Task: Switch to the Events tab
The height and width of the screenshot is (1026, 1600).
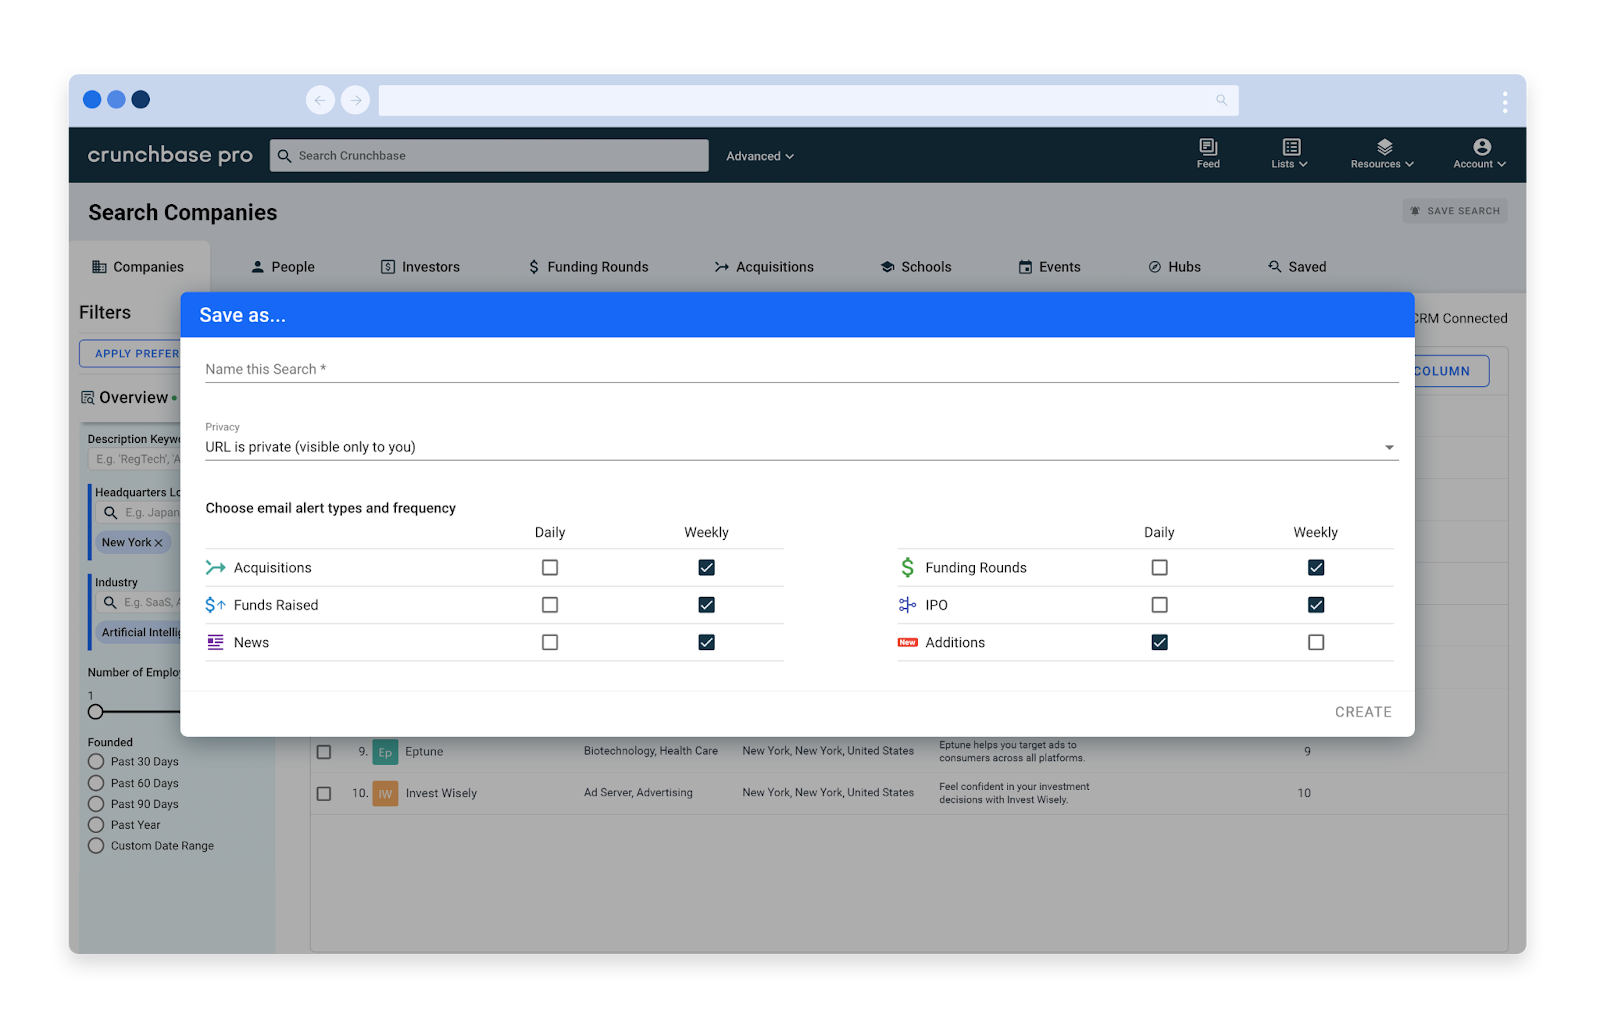Action: click(1049, 267)
